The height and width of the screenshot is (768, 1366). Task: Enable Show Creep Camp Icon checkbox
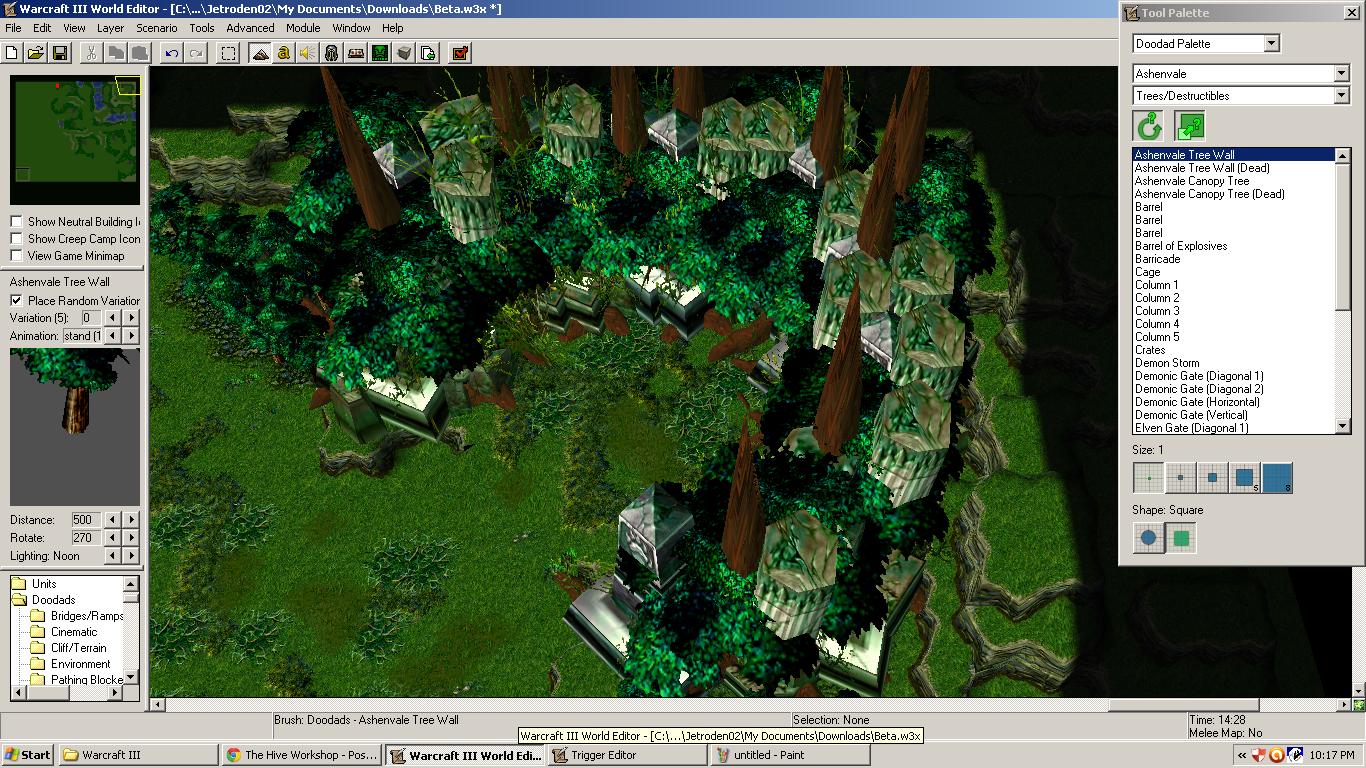click(17, 239)
